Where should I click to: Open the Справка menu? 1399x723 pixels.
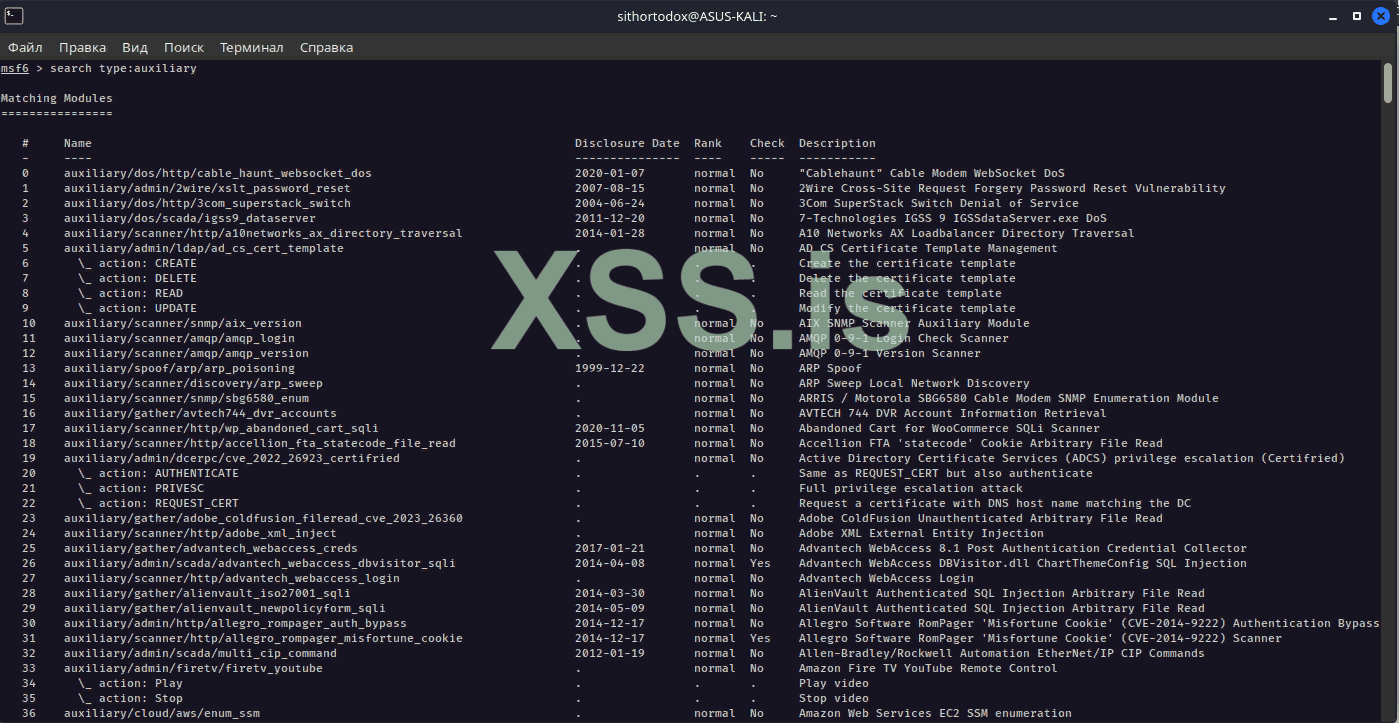click(x=326, y=47)
